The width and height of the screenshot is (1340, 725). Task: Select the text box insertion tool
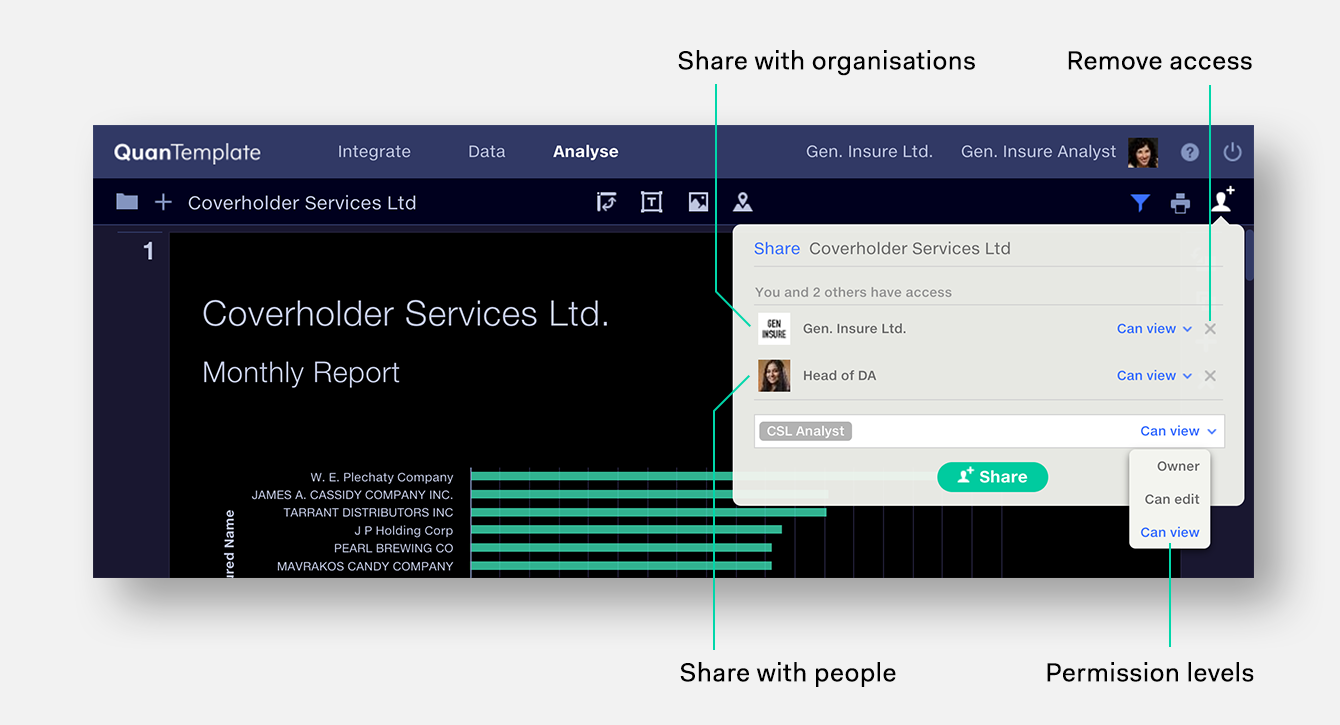point(651,202)
